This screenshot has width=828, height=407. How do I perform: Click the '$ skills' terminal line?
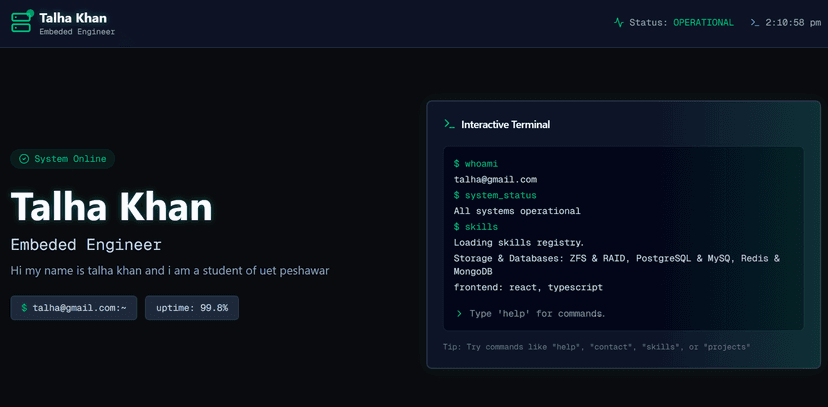pos(476,227)
